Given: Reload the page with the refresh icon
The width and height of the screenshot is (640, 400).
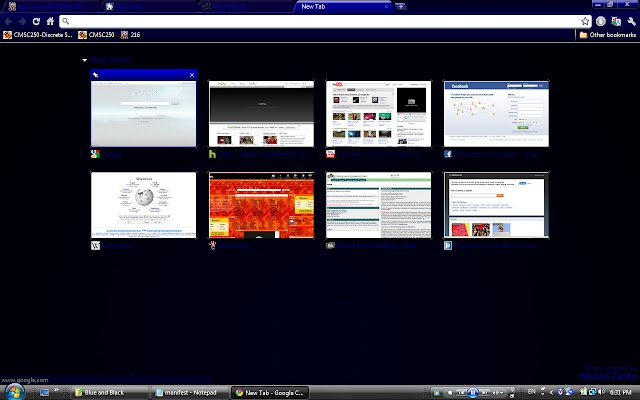Looking at the screenshot, I should point(36,21).
